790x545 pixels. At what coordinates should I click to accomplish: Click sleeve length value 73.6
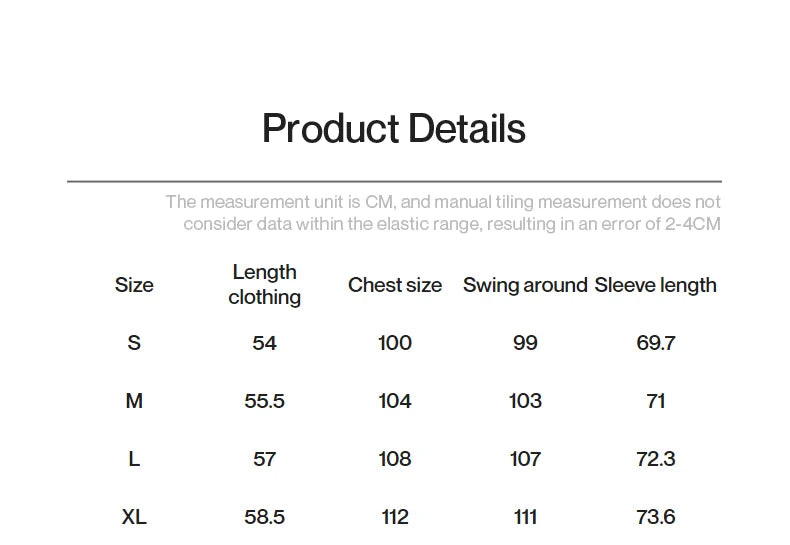coord(655,517)
